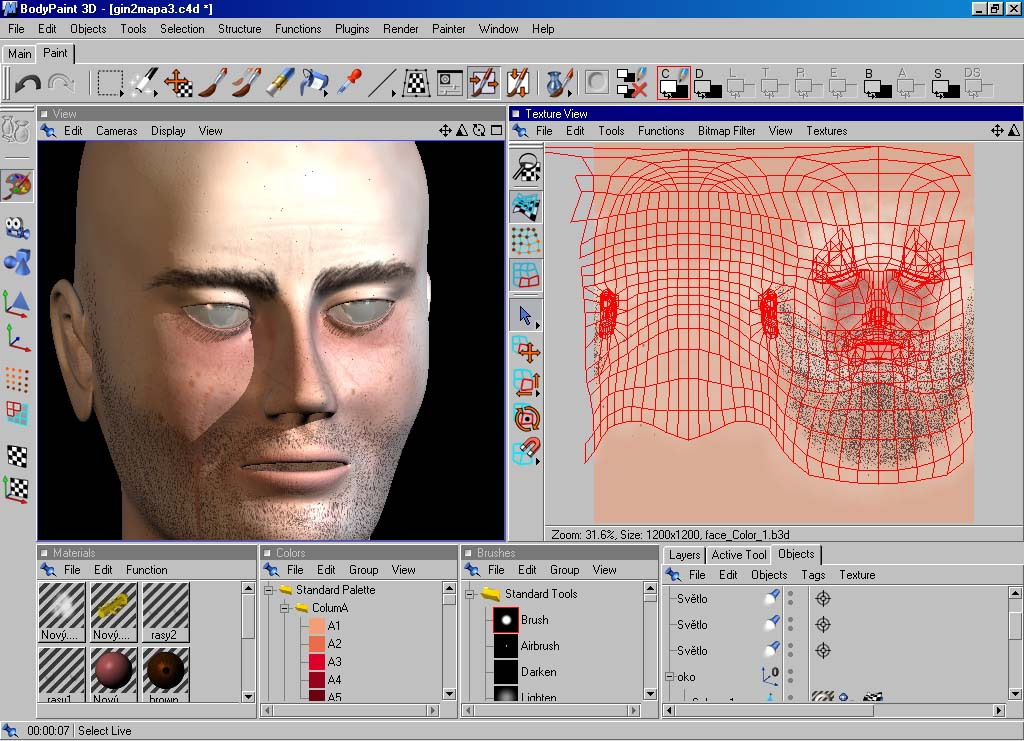Image resolution: width=1024 pixels, height=741 pixels.
Task: Click the paint palette icon in left sidebar
Action: coord(17,186)
